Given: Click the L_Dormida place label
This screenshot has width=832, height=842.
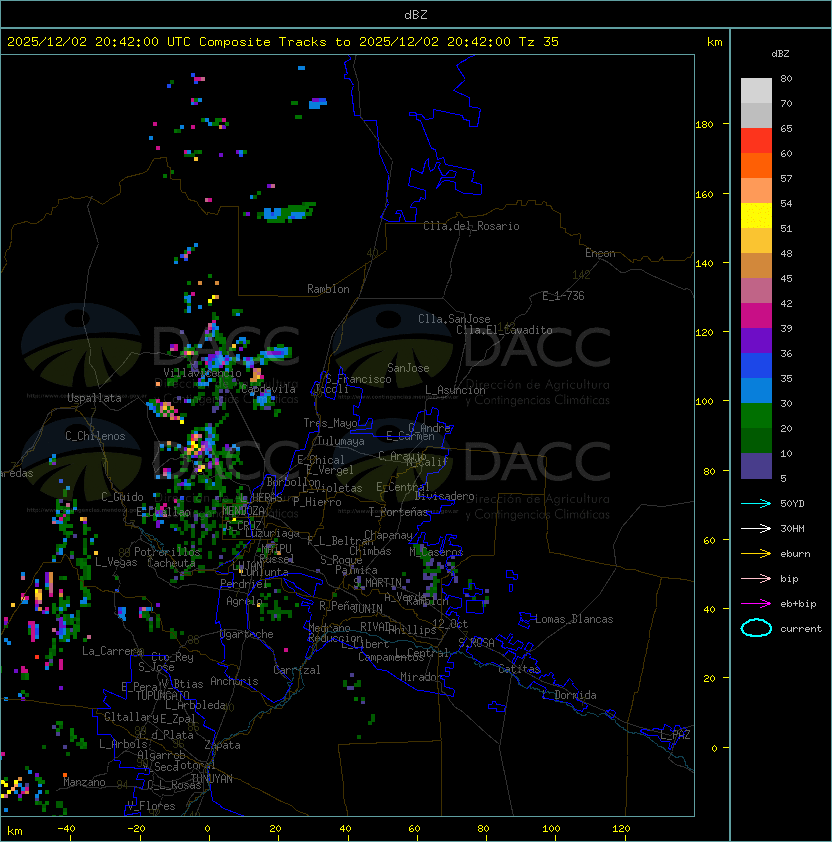Looking at the screenshot, I should coord(569,695).
